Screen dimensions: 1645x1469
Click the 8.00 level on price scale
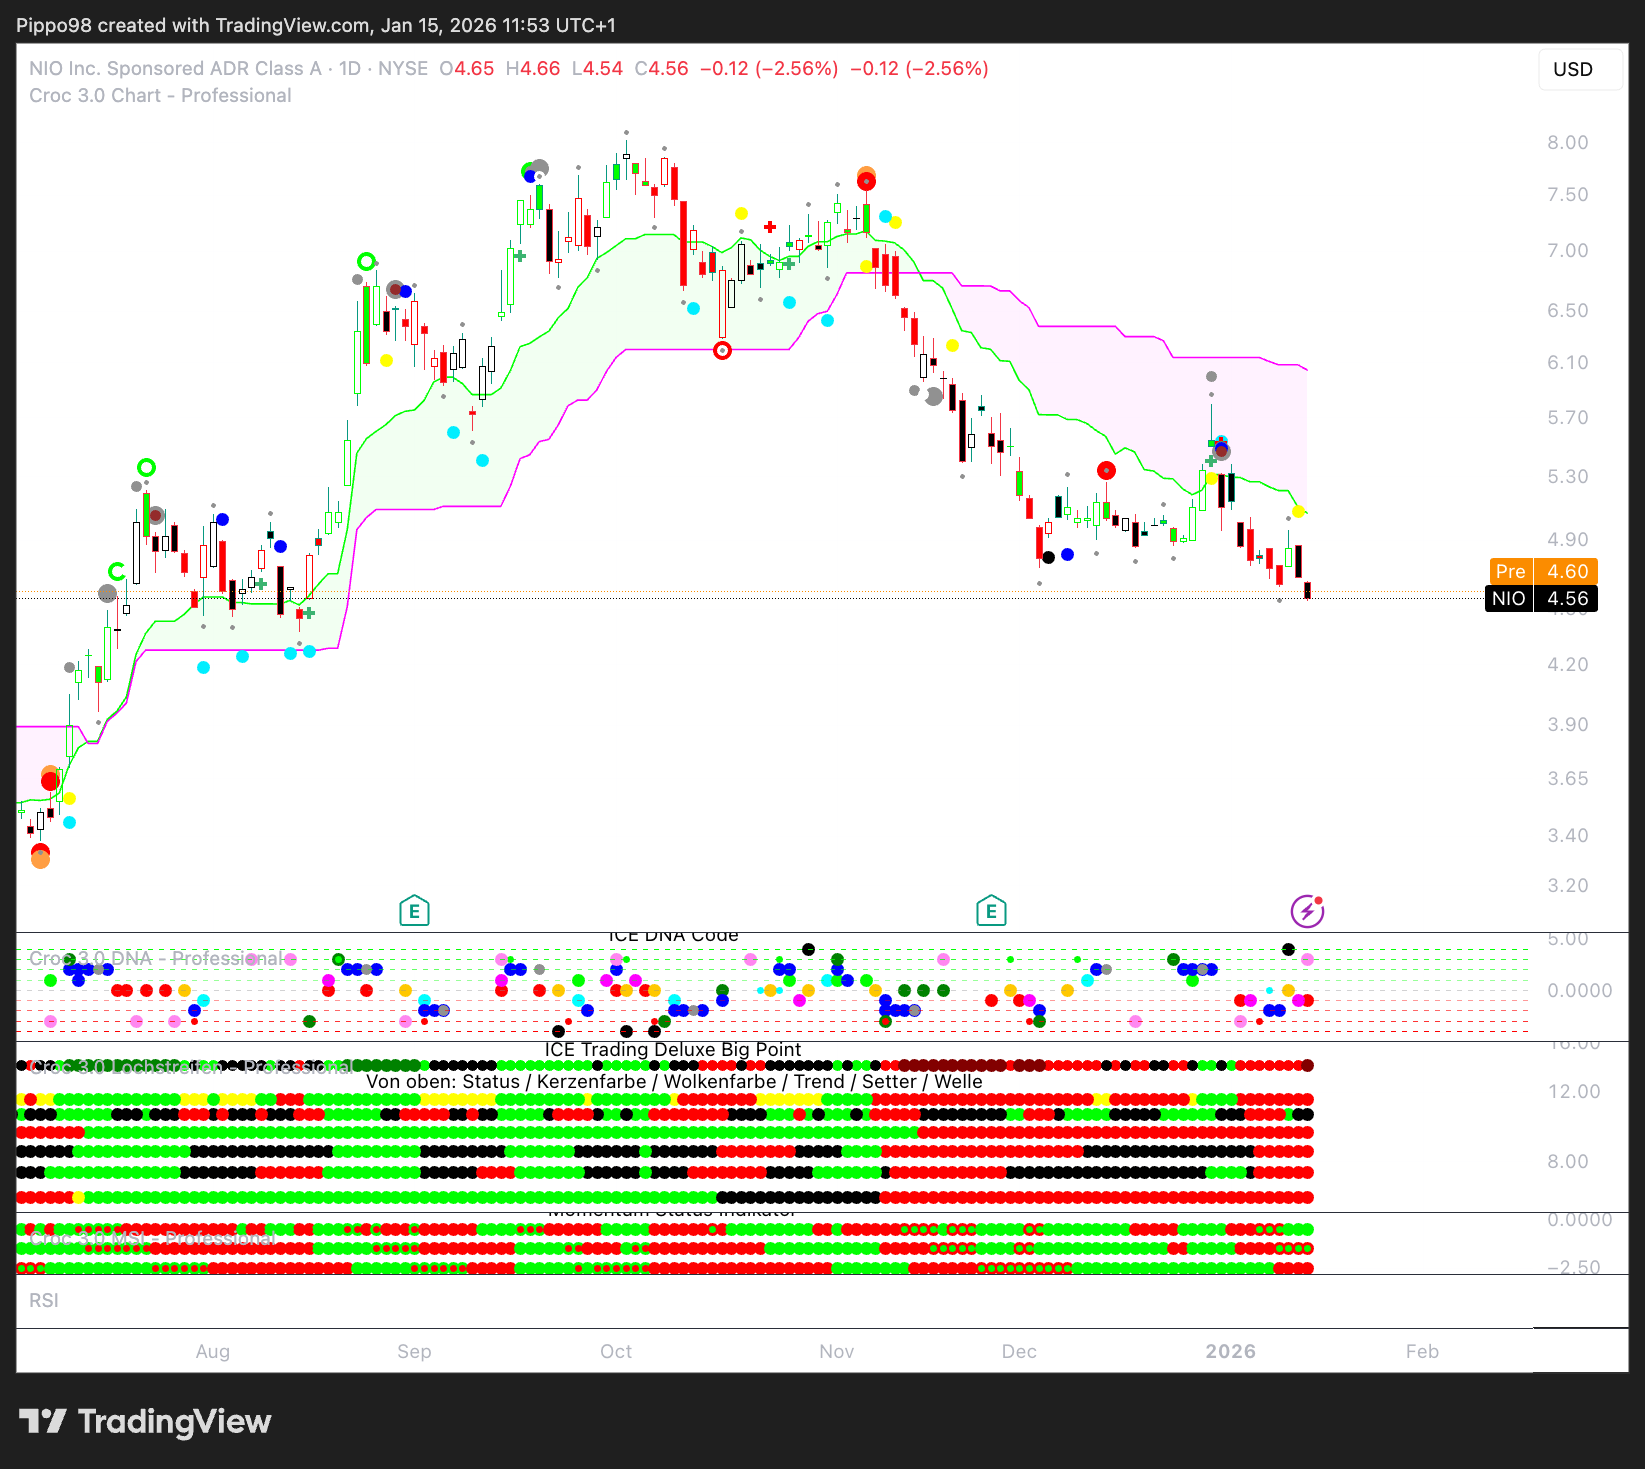pos(1567,142)
